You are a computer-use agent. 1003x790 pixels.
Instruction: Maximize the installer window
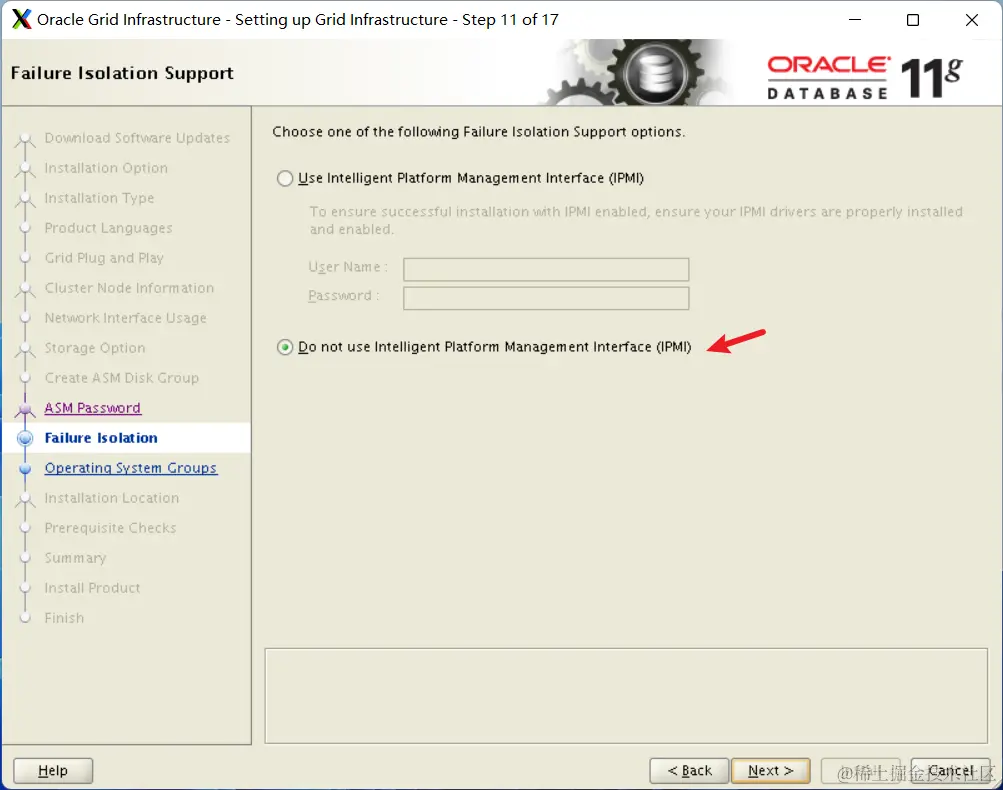913,20
